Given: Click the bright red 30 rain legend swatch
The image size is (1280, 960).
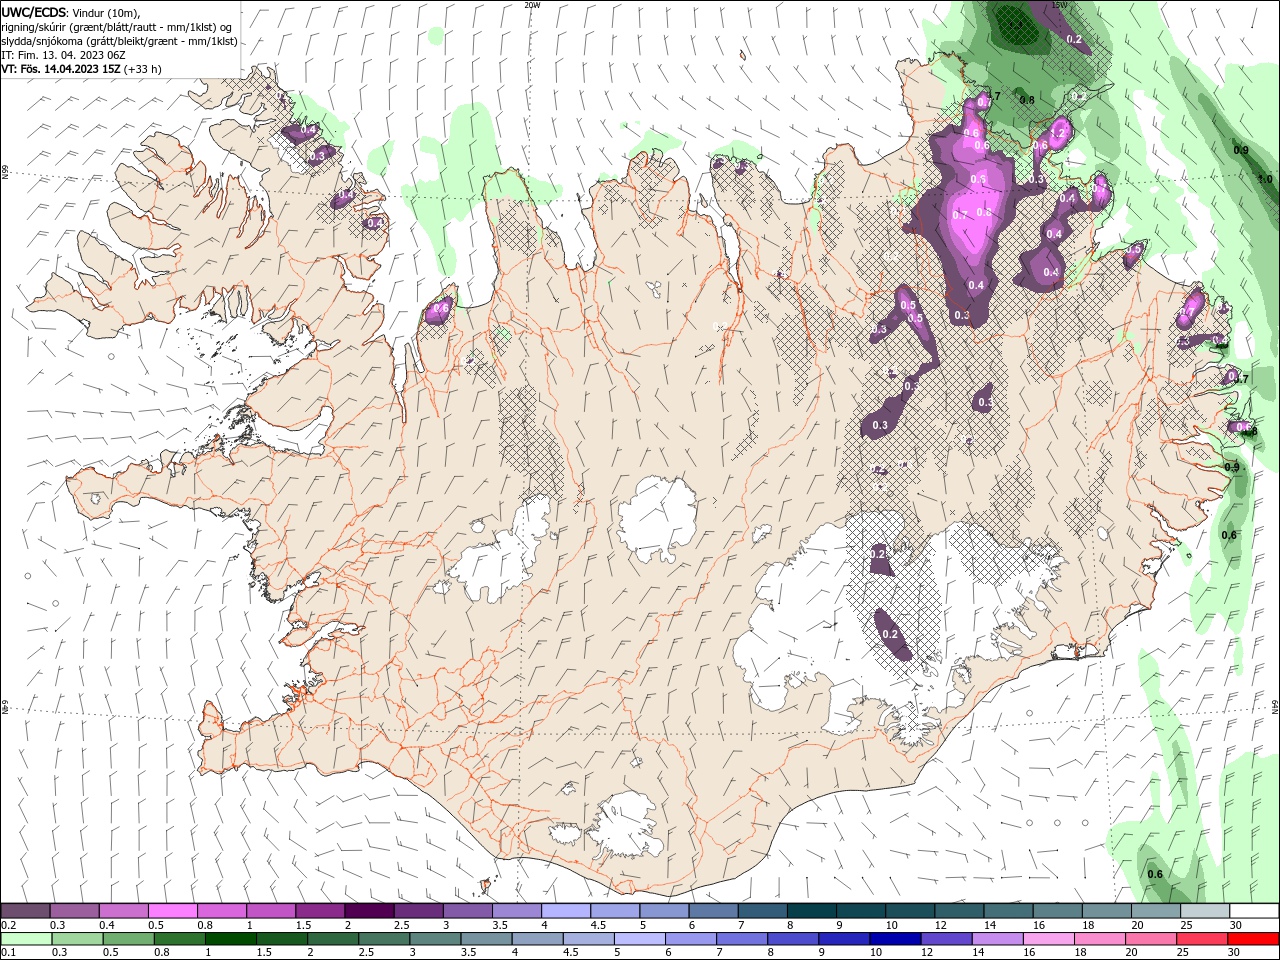Looking at the screenshot, I should 1254,939.
